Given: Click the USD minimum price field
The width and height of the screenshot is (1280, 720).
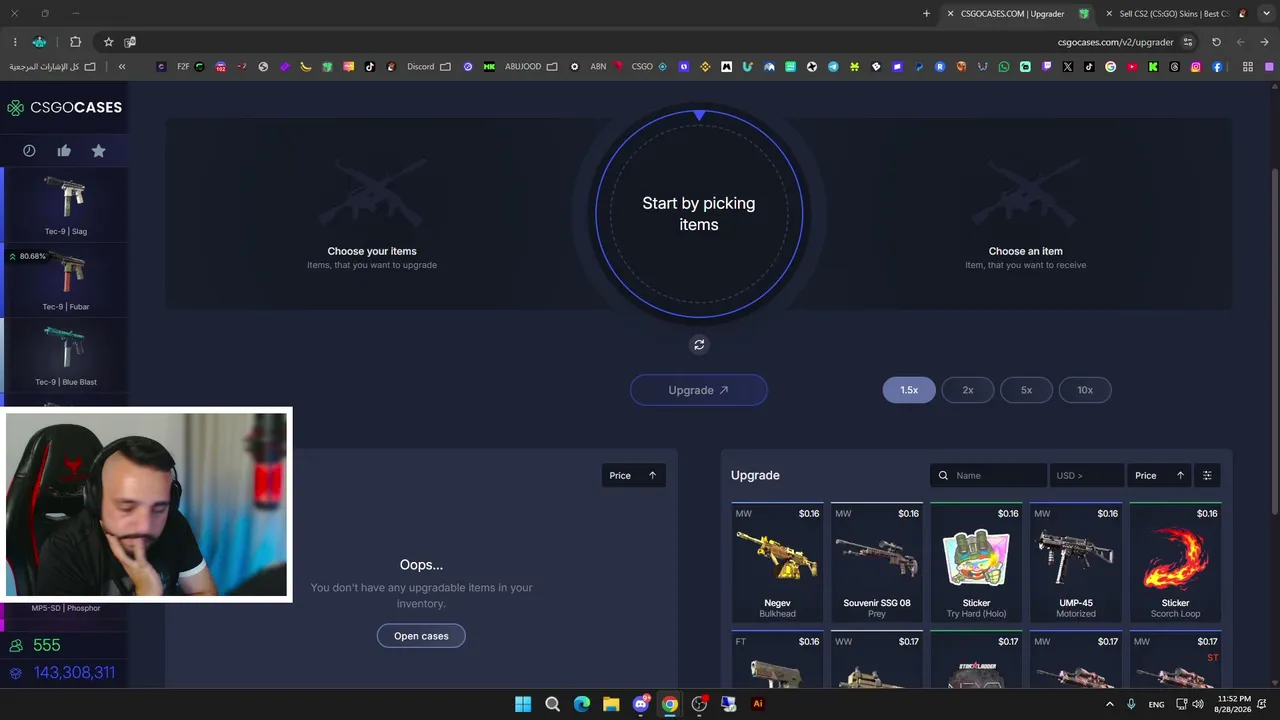Looking at the screenshot, I should 1086,476.
